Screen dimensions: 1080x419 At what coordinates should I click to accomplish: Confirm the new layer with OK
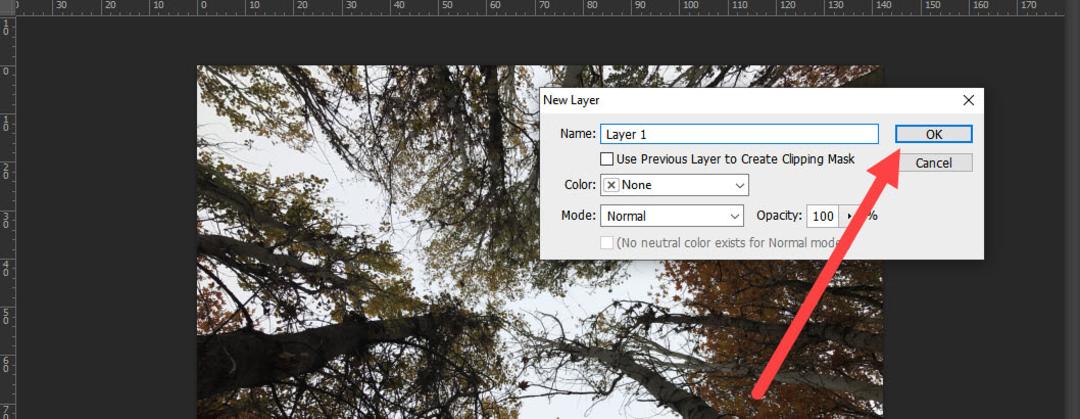click(933, 134)
